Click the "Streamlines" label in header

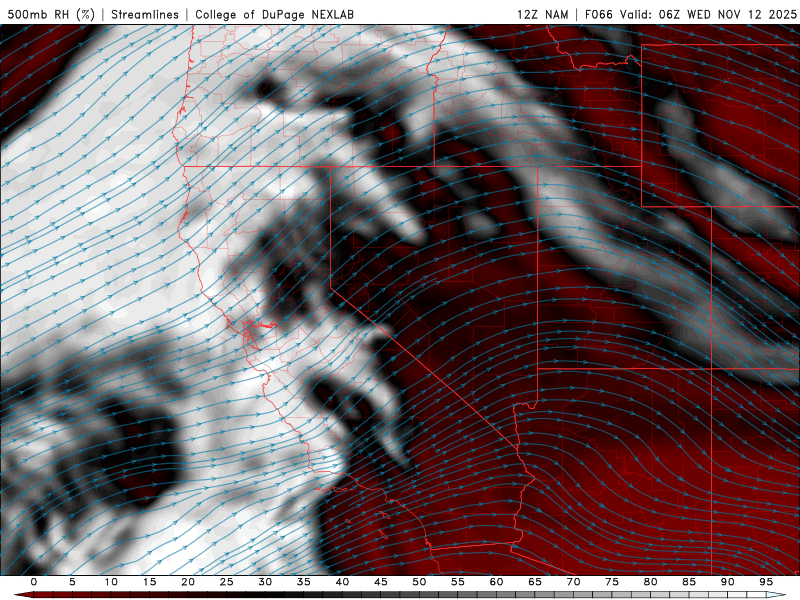coord(145,14)
